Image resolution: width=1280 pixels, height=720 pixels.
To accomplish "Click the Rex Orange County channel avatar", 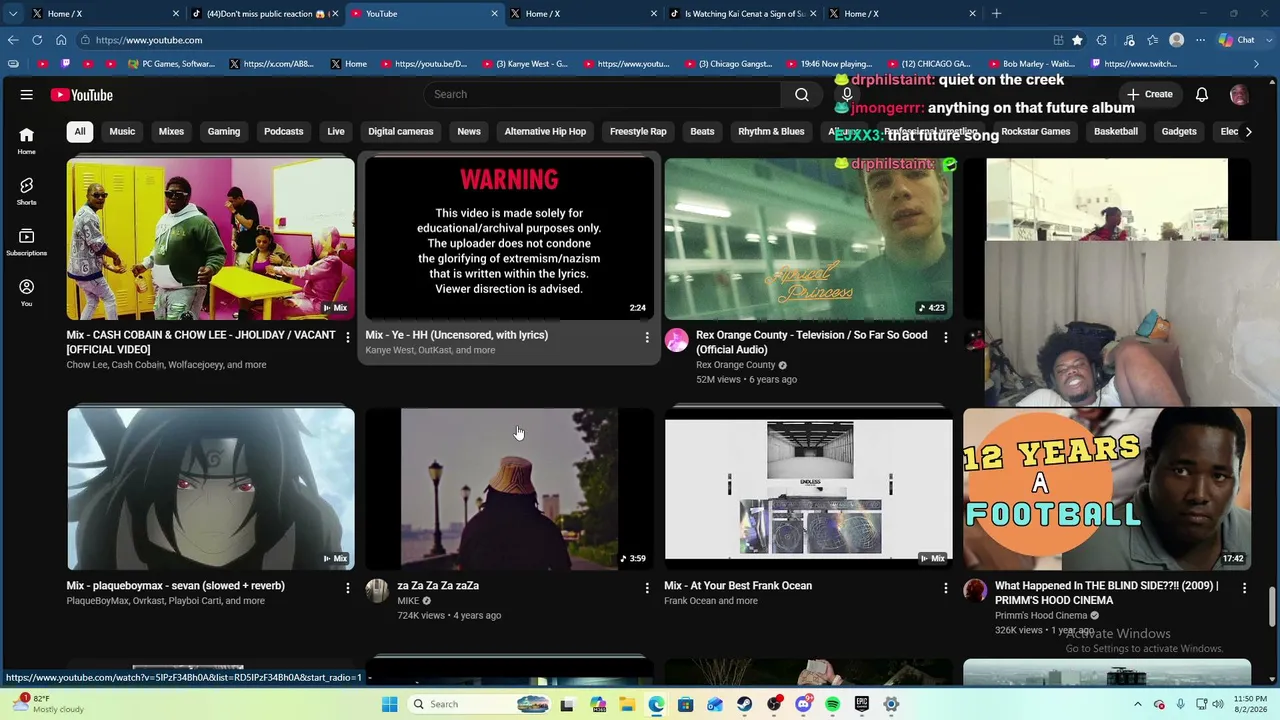I will [677, 340].
